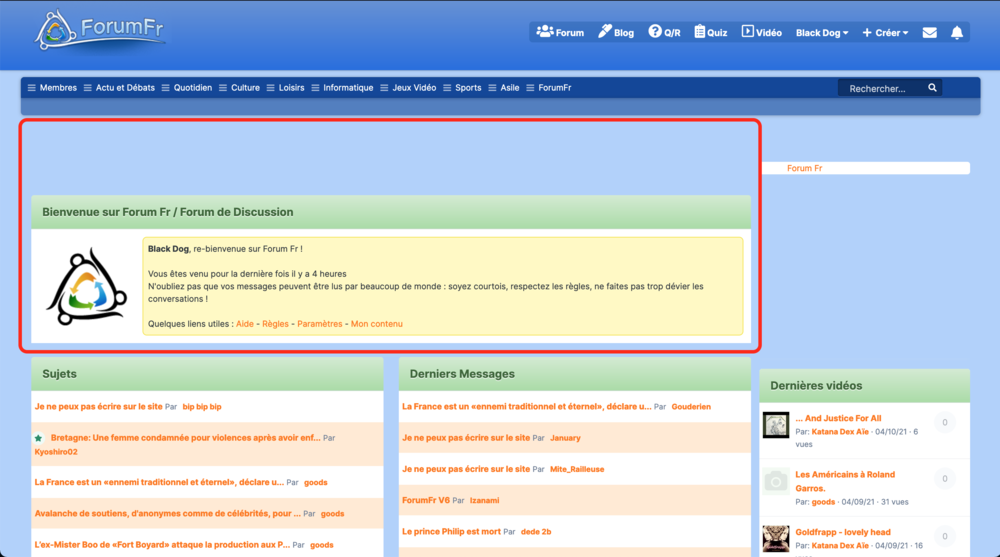Open the envelope messages icon
Screen dimensions: 1000x557
click(929, 33)
